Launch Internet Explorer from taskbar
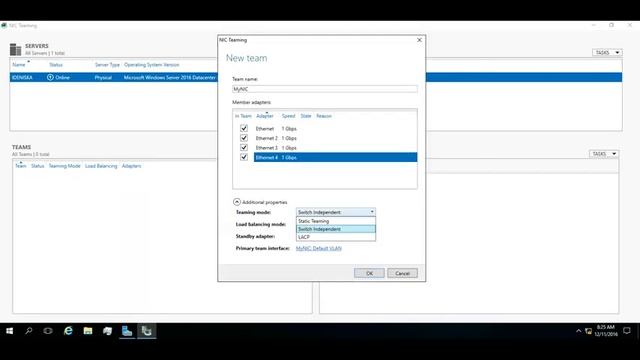This screenshot has height=360, width=640. coord(68,331)
